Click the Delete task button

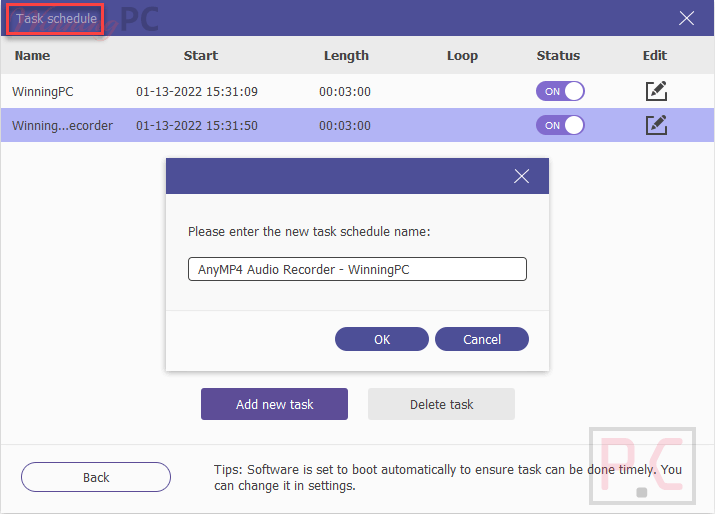pos(441,404)
